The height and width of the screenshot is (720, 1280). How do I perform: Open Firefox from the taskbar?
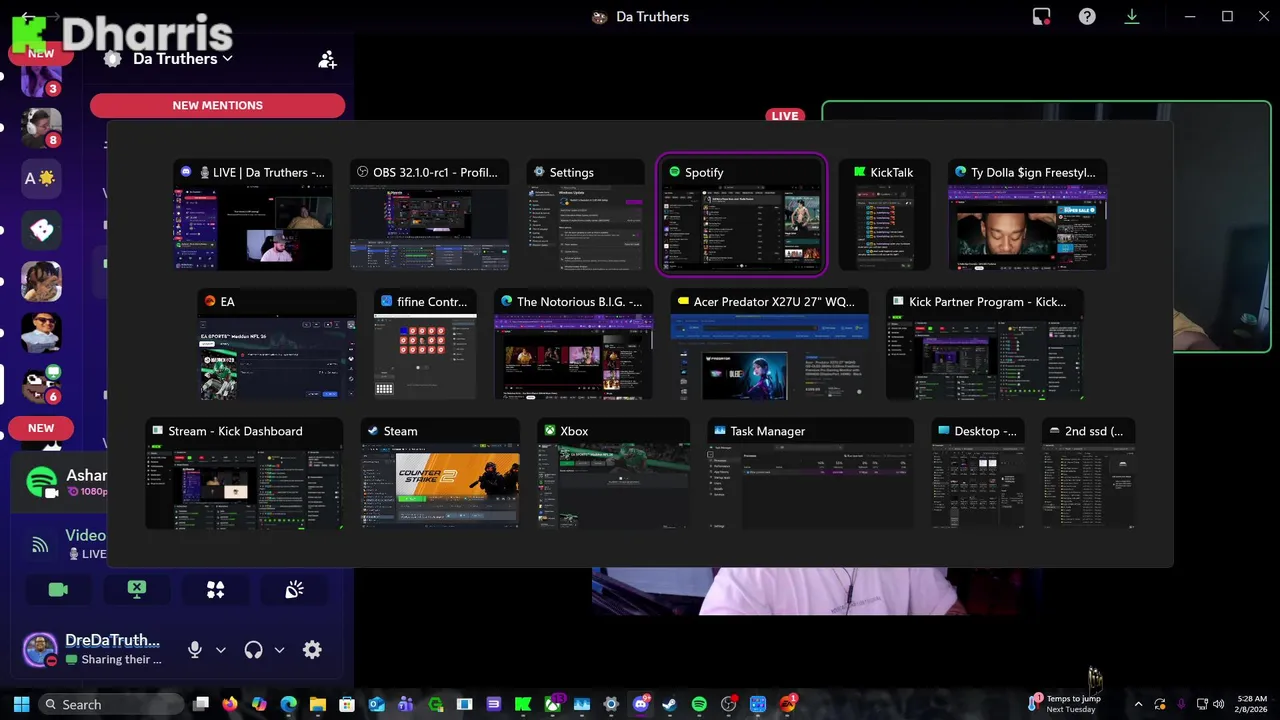[x=230, y=704]
